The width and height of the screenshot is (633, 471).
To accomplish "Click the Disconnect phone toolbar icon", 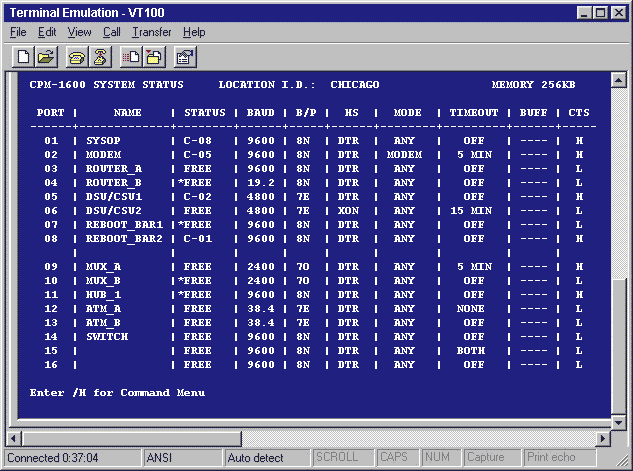I will [x=100, y=57].
